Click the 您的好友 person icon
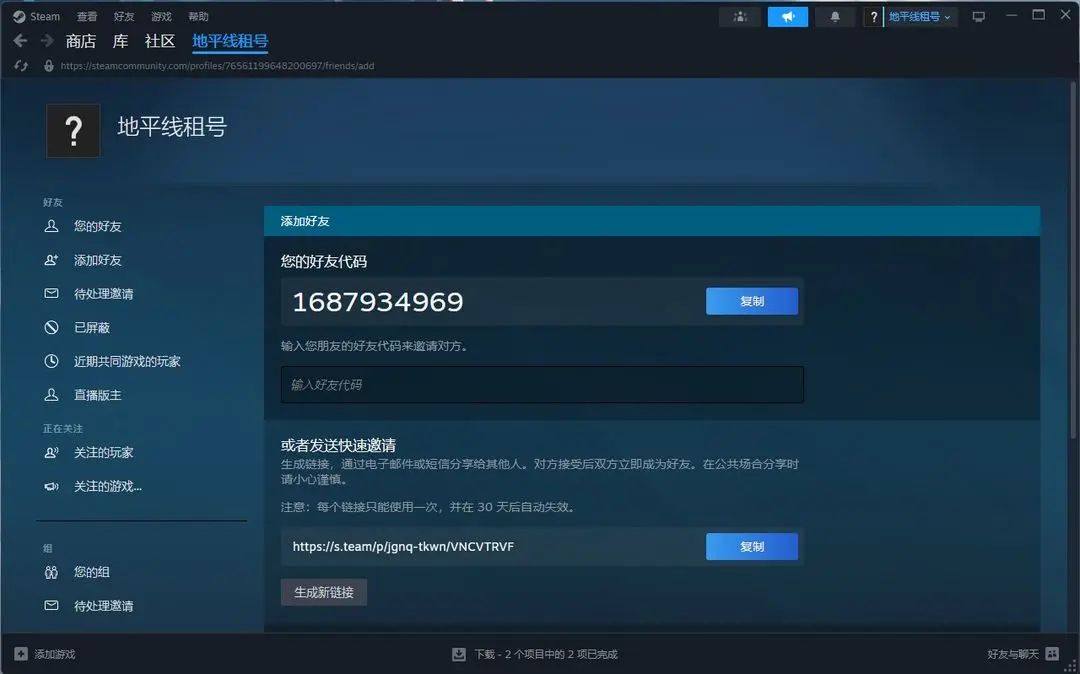The image size is (1080, 674). point(51,226)
